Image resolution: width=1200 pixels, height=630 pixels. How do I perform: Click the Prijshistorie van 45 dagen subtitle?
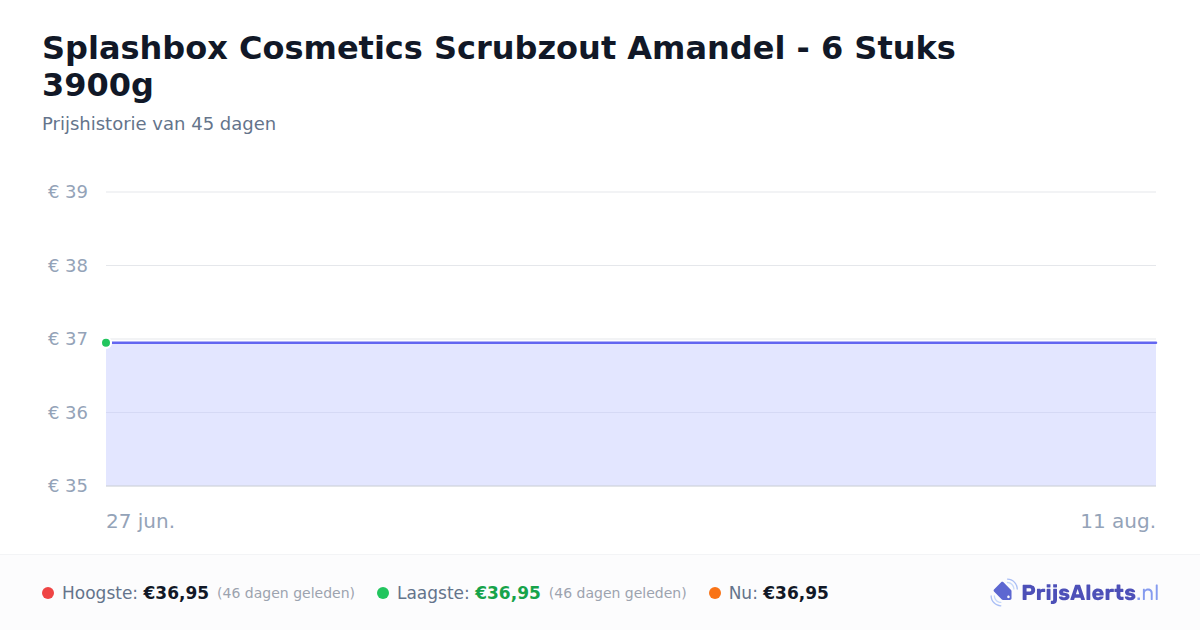[x=159, y=124]
